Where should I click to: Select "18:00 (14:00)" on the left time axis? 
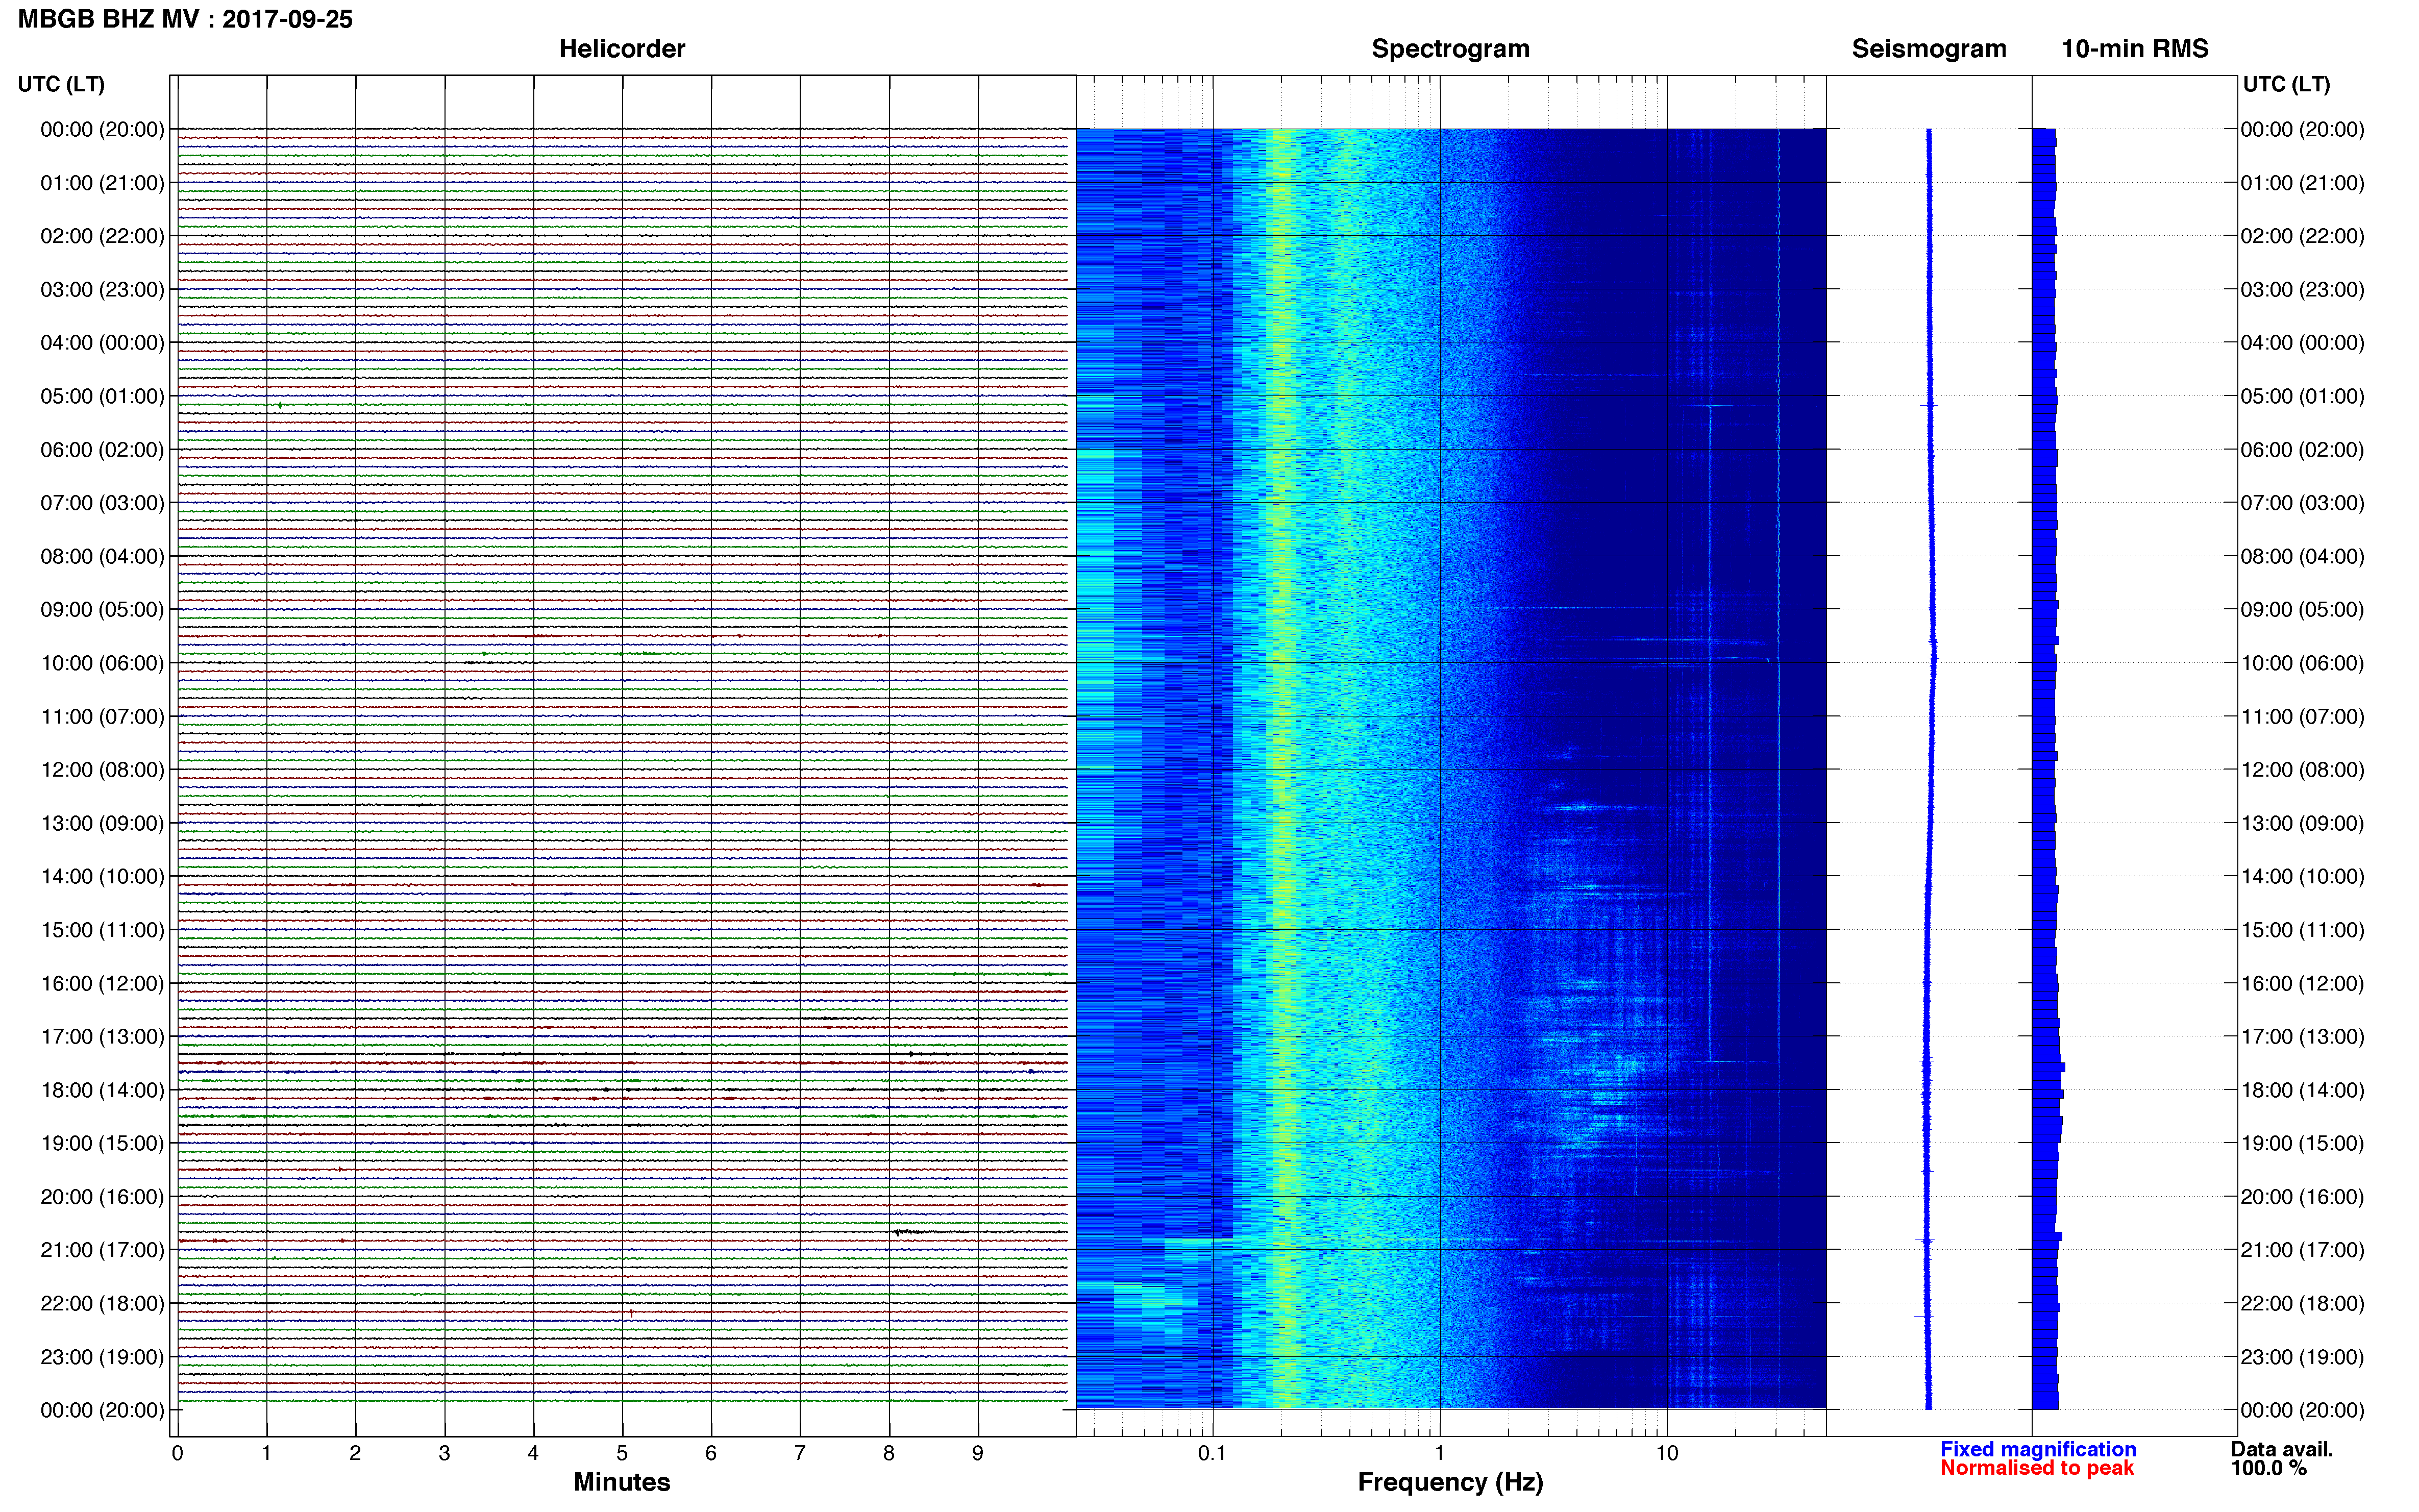coord(102,1090)
